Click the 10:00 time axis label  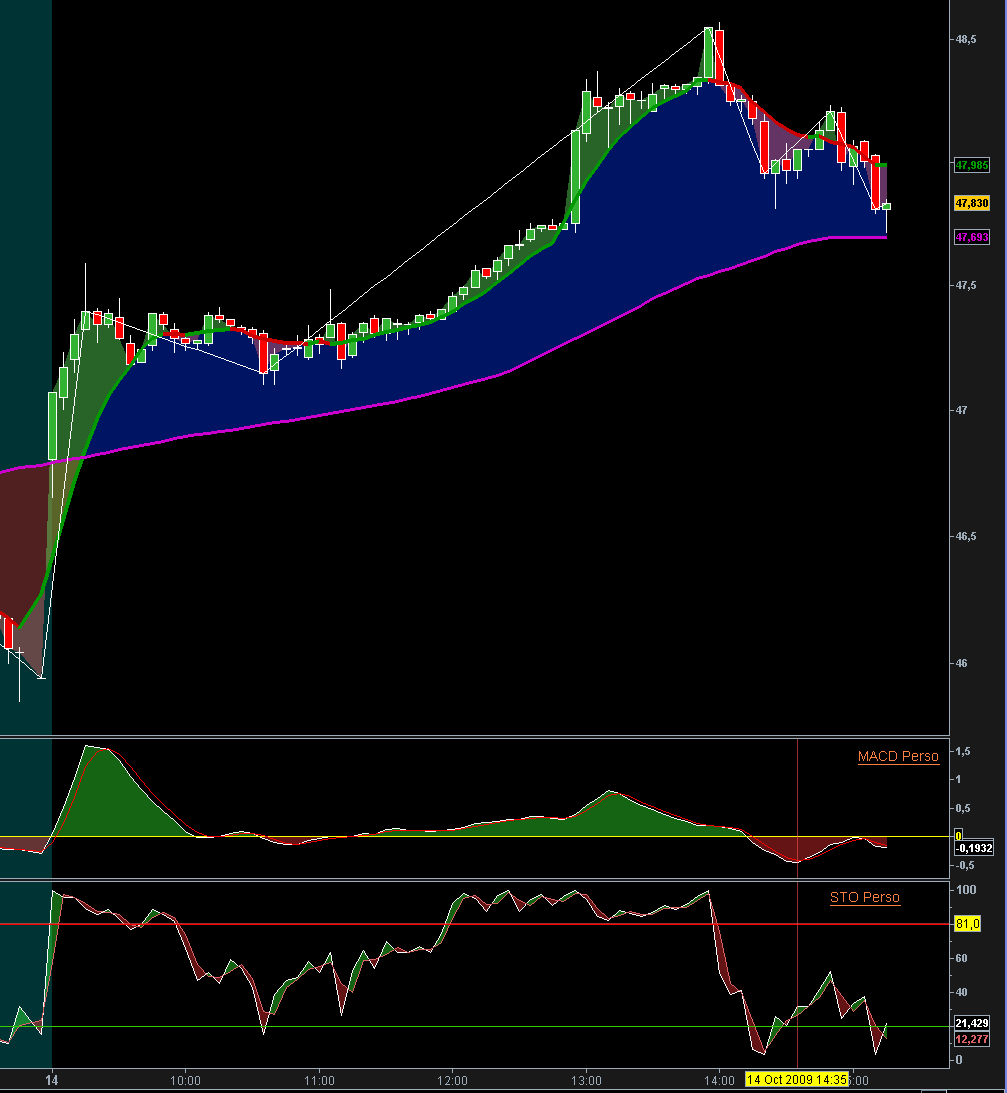coord(185,1080)
